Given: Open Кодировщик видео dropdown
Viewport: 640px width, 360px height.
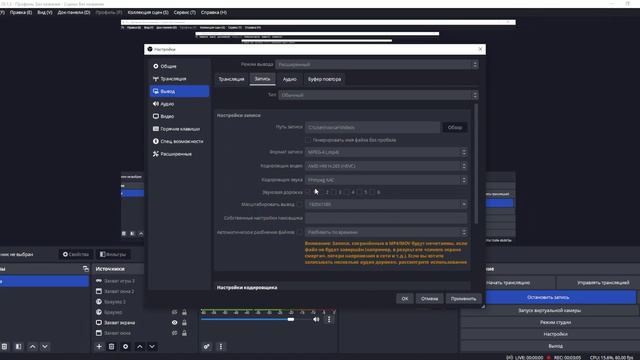Looking at the screenshot, I should 386,166.
